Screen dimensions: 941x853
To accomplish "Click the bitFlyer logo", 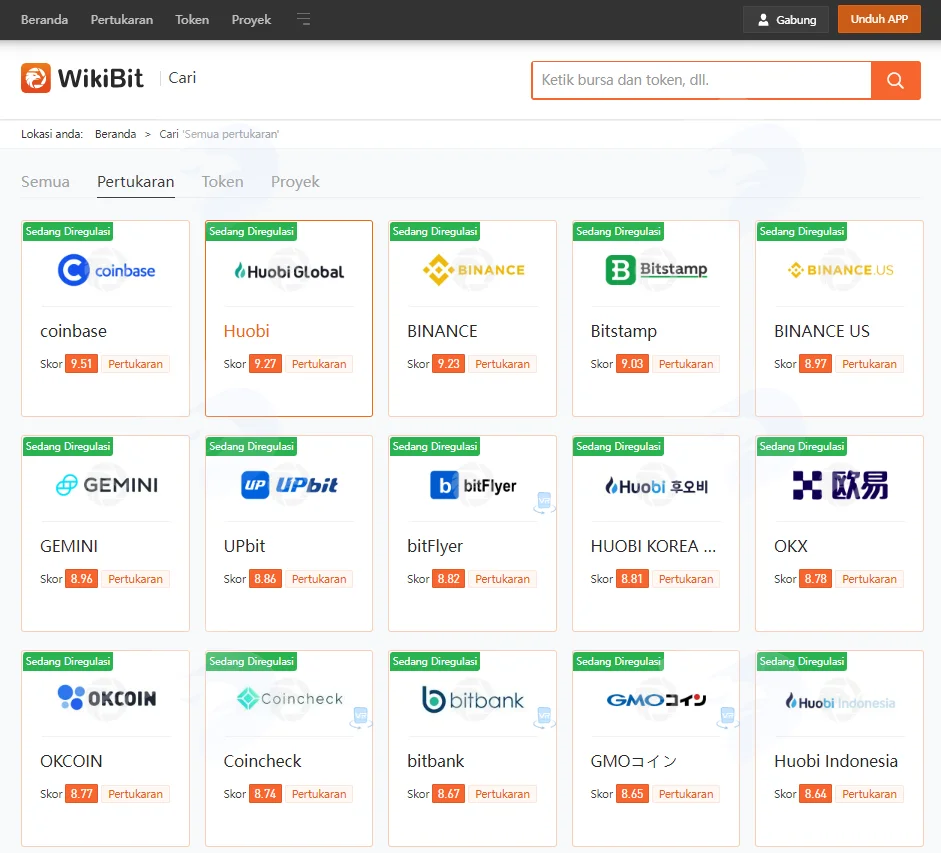I will click(474, 485).
